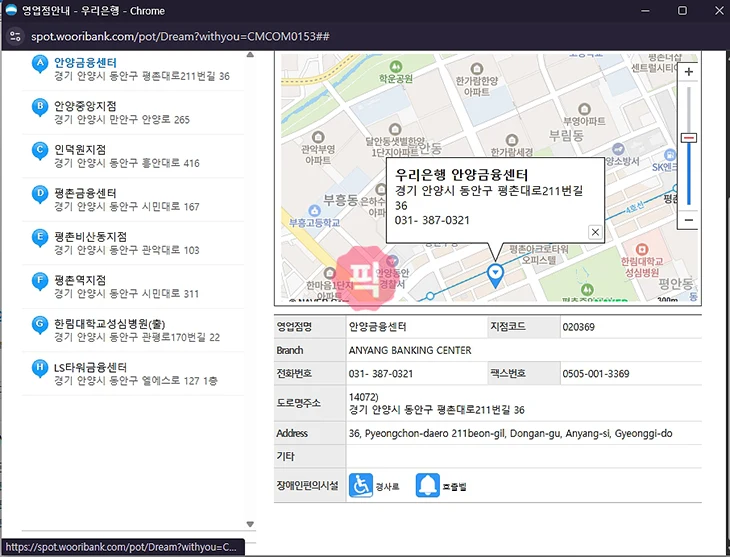Click the address bar URL spot.wooribank.com
Screen dimensions: 730x557
(x=180, y=37)
